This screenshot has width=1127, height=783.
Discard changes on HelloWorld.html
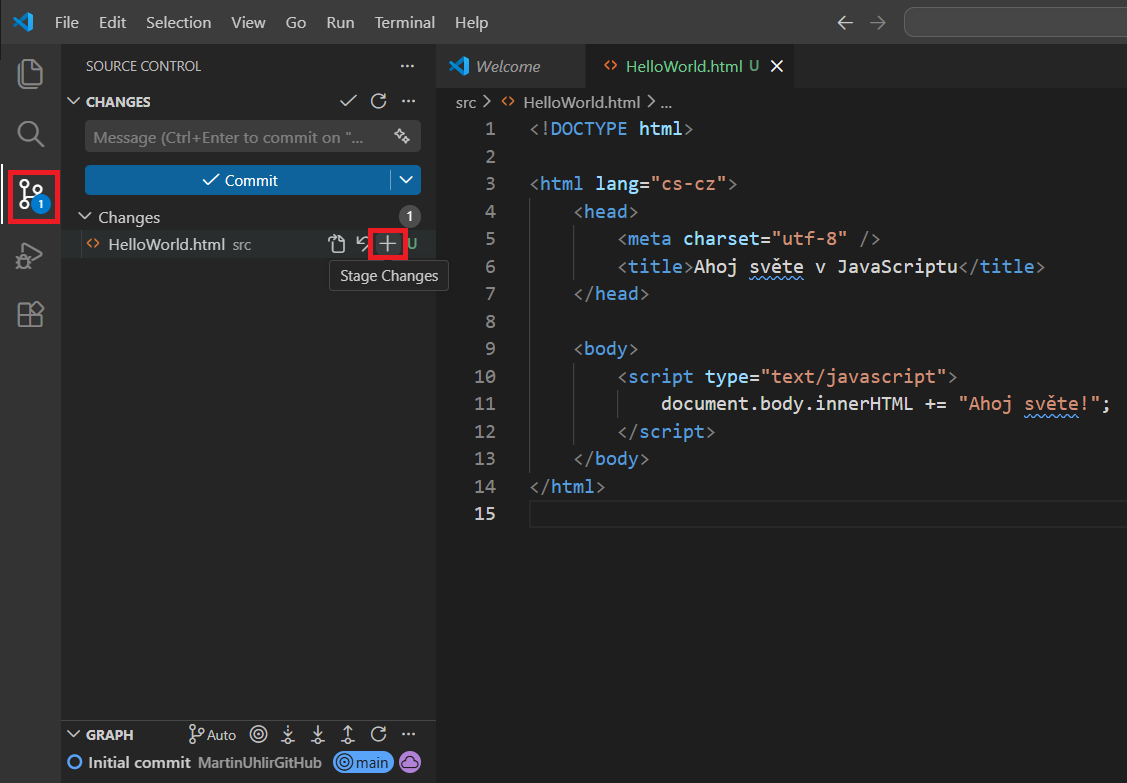point(362,243)
